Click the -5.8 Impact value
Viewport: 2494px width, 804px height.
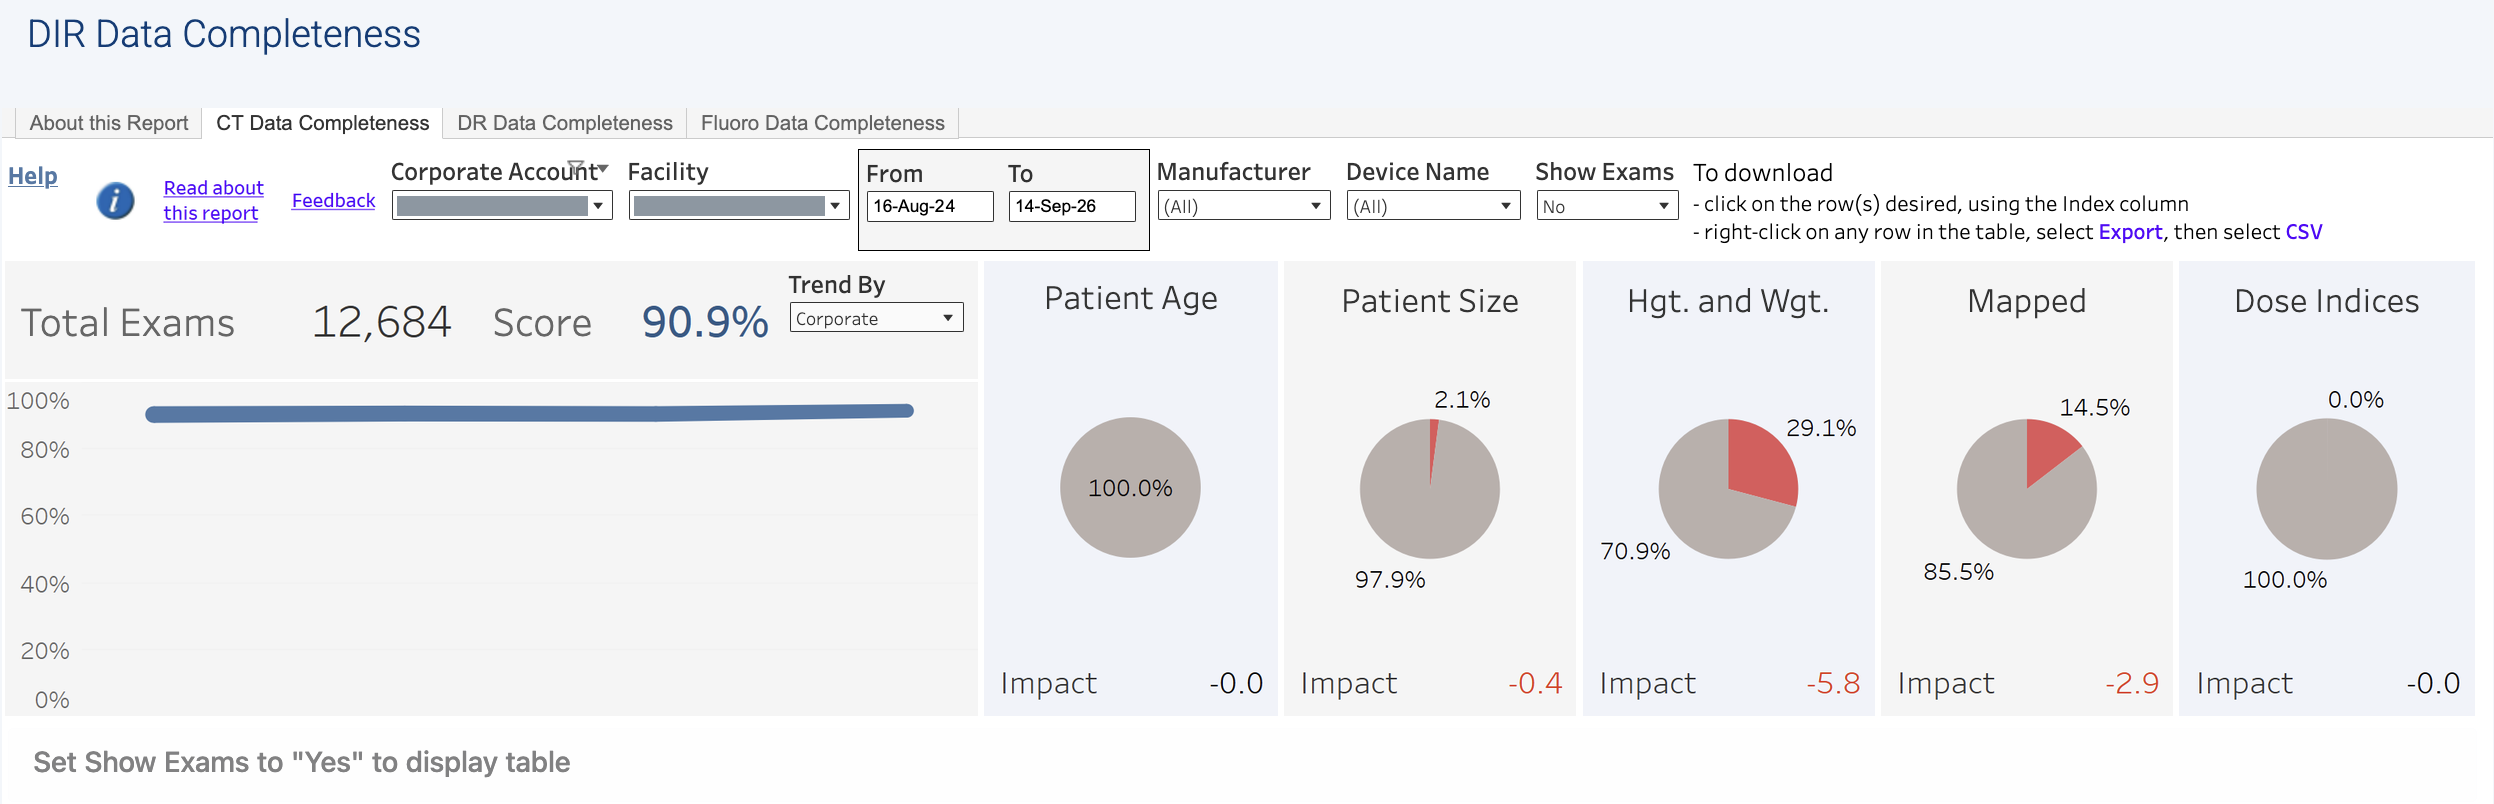(x=1833, y=683)
